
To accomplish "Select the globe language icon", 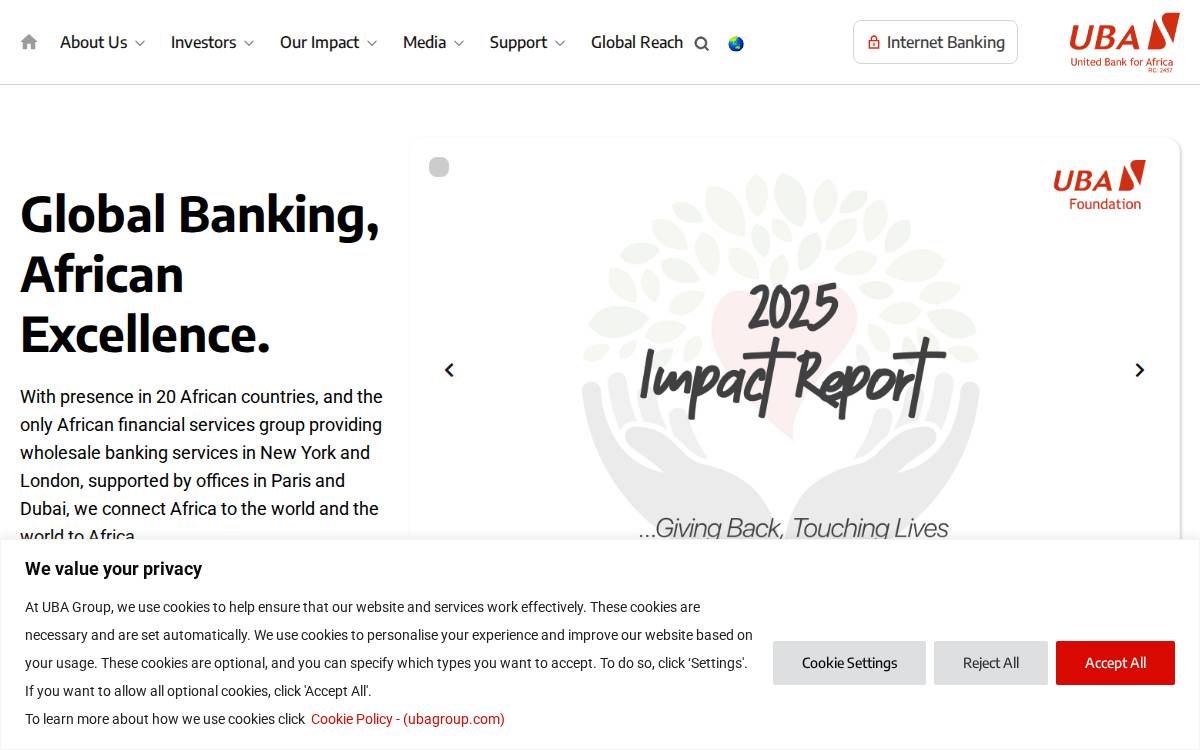I will [x=736, y=43].
